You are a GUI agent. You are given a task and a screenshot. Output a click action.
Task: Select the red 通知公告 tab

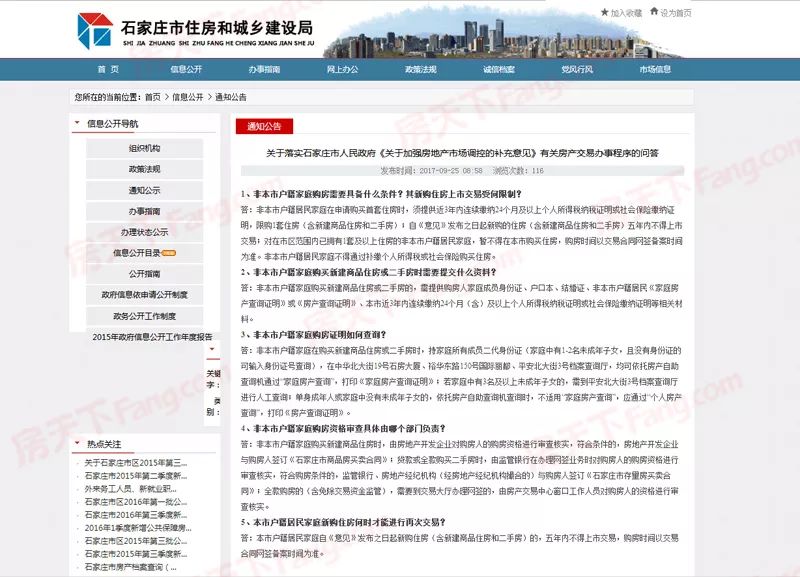click(x=264, y=127)
